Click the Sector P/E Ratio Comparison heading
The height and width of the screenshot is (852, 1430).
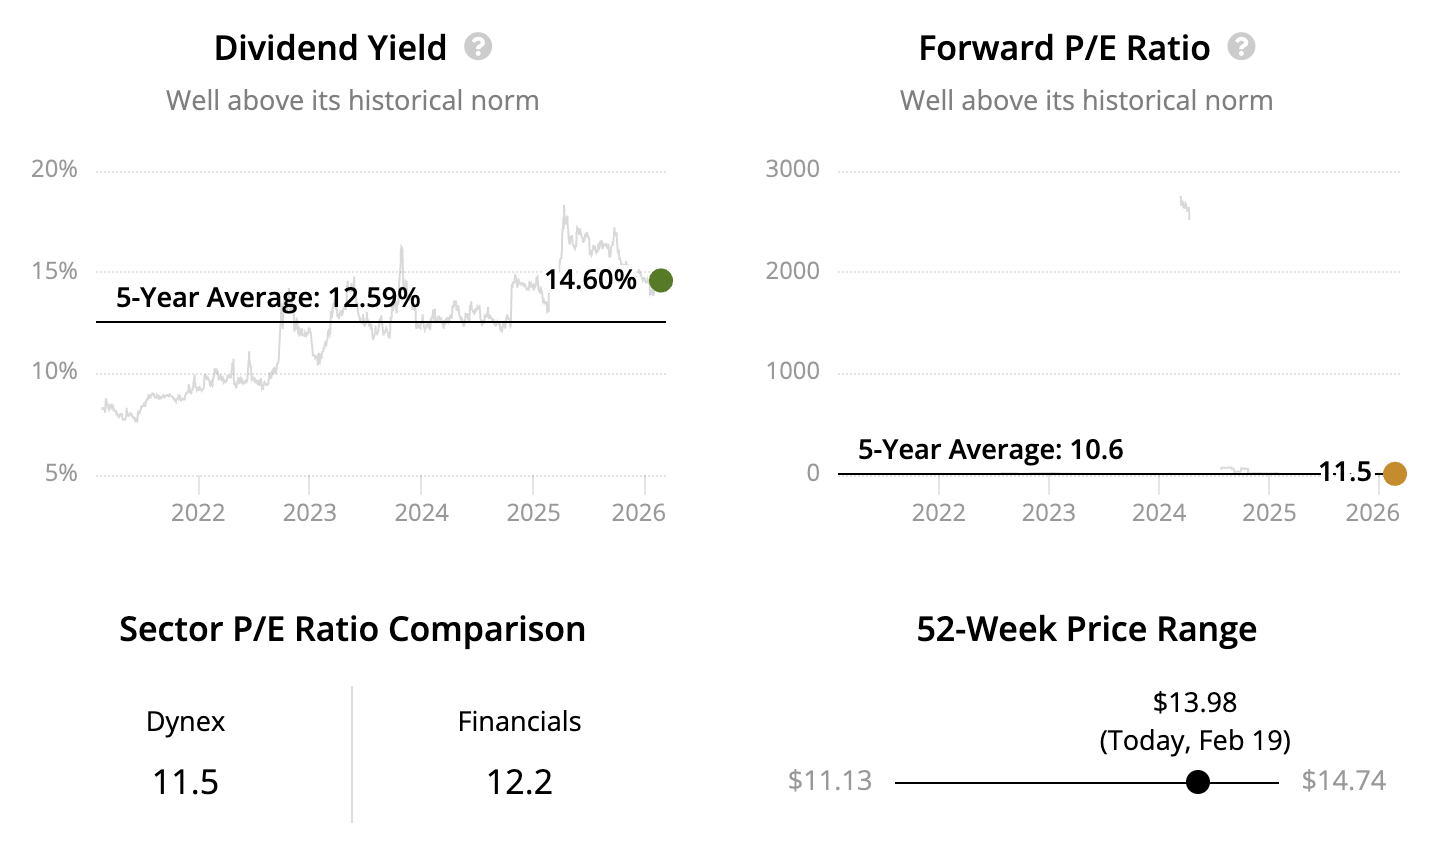pos(352,630)
